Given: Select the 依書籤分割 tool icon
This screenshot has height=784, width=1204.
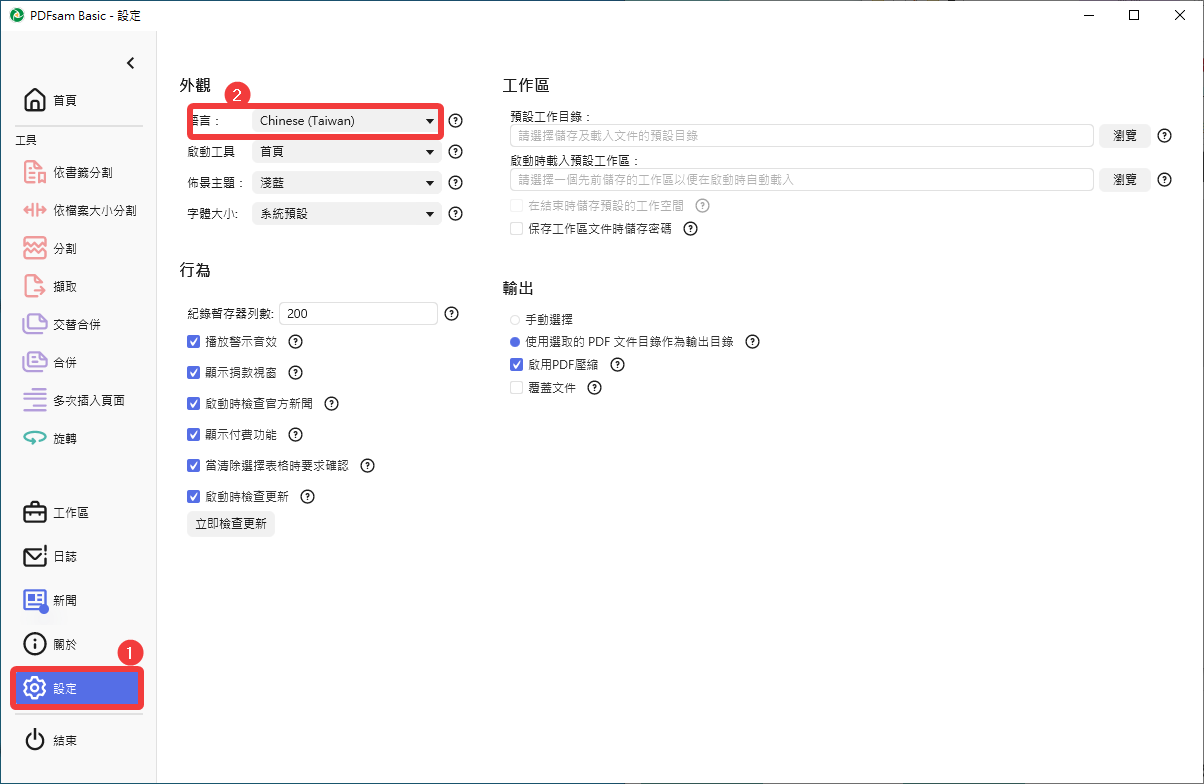Looking at the screenshot, I should tap(35, 173).
